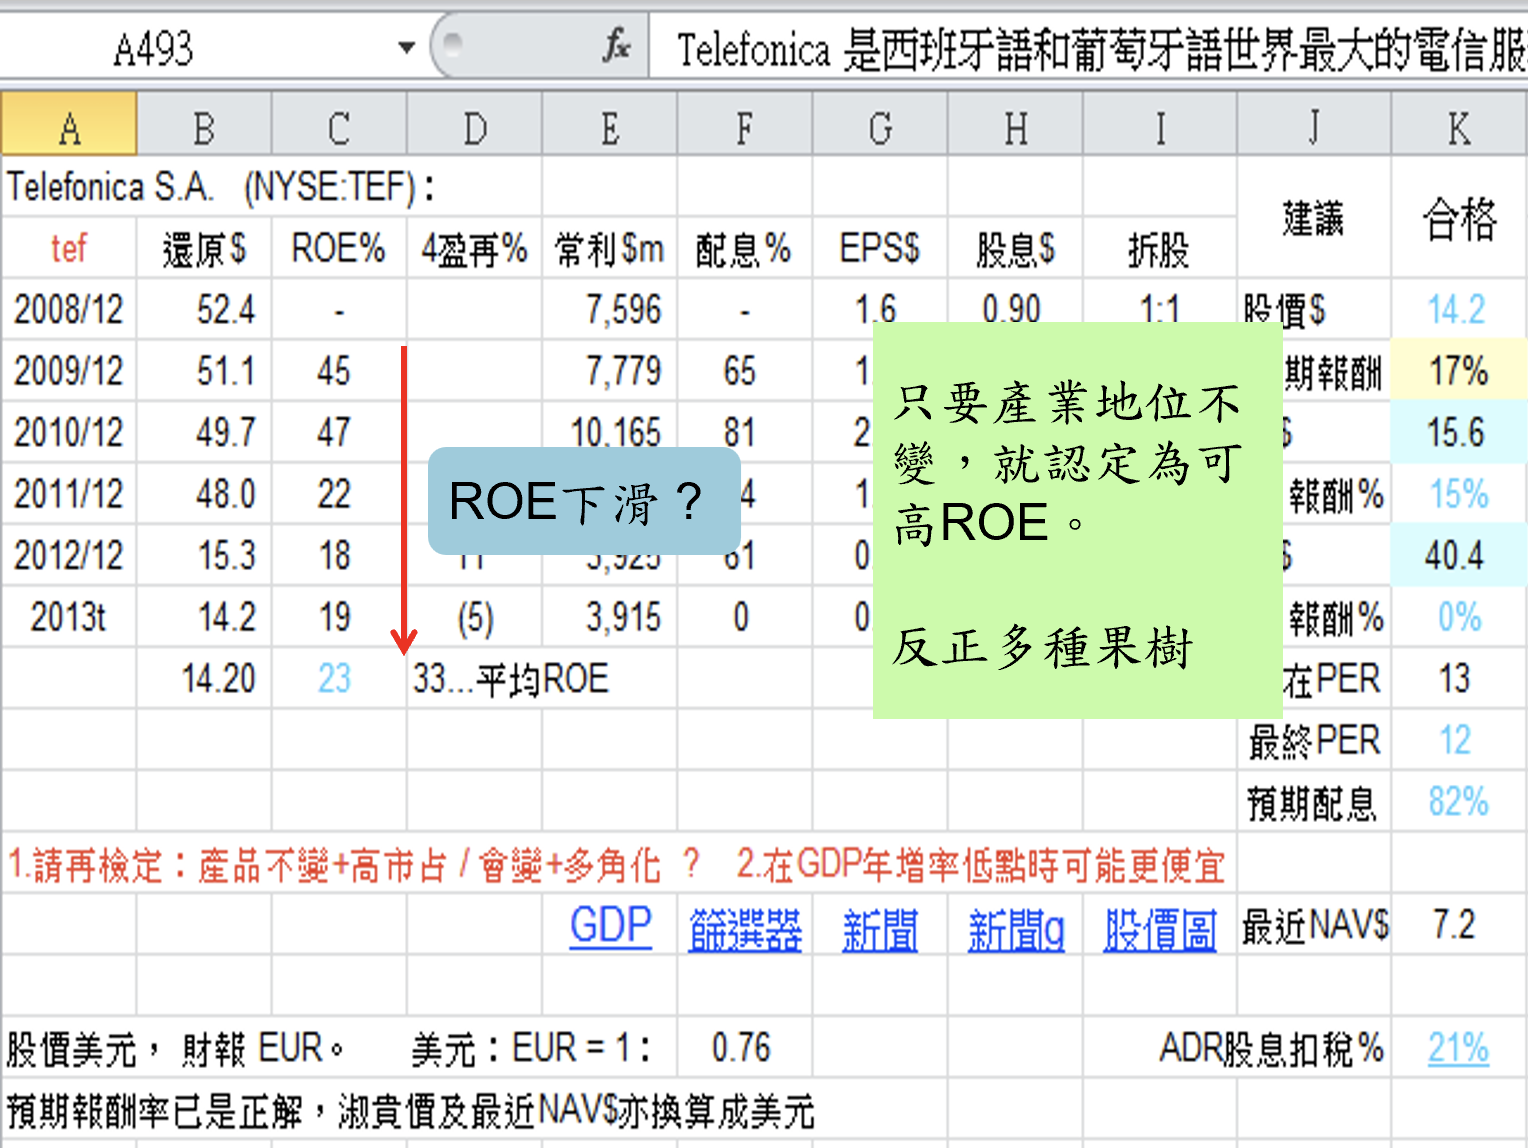Click the 15.6 value in column K
Viewport: 1528px width, 1148px height.
(1456, 433)
